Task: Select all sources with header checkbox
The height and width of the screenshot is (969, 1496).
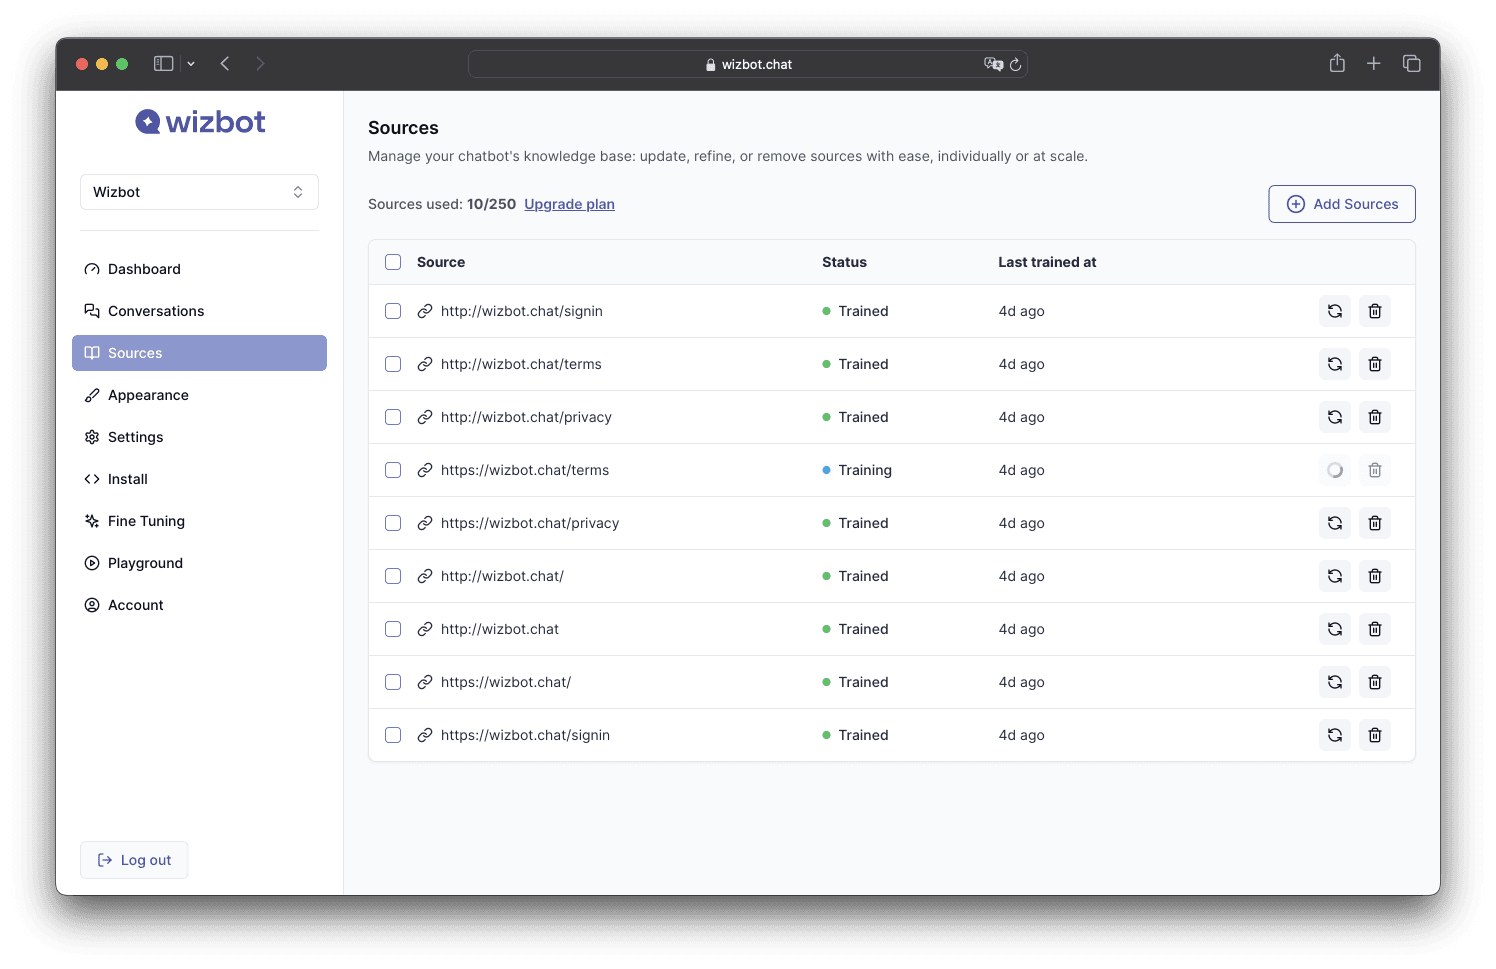Action: coord(393,262)
